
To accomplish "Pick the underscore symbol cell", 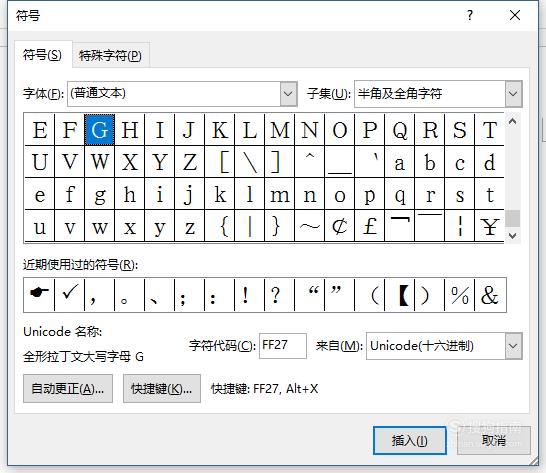I will 340,162.
